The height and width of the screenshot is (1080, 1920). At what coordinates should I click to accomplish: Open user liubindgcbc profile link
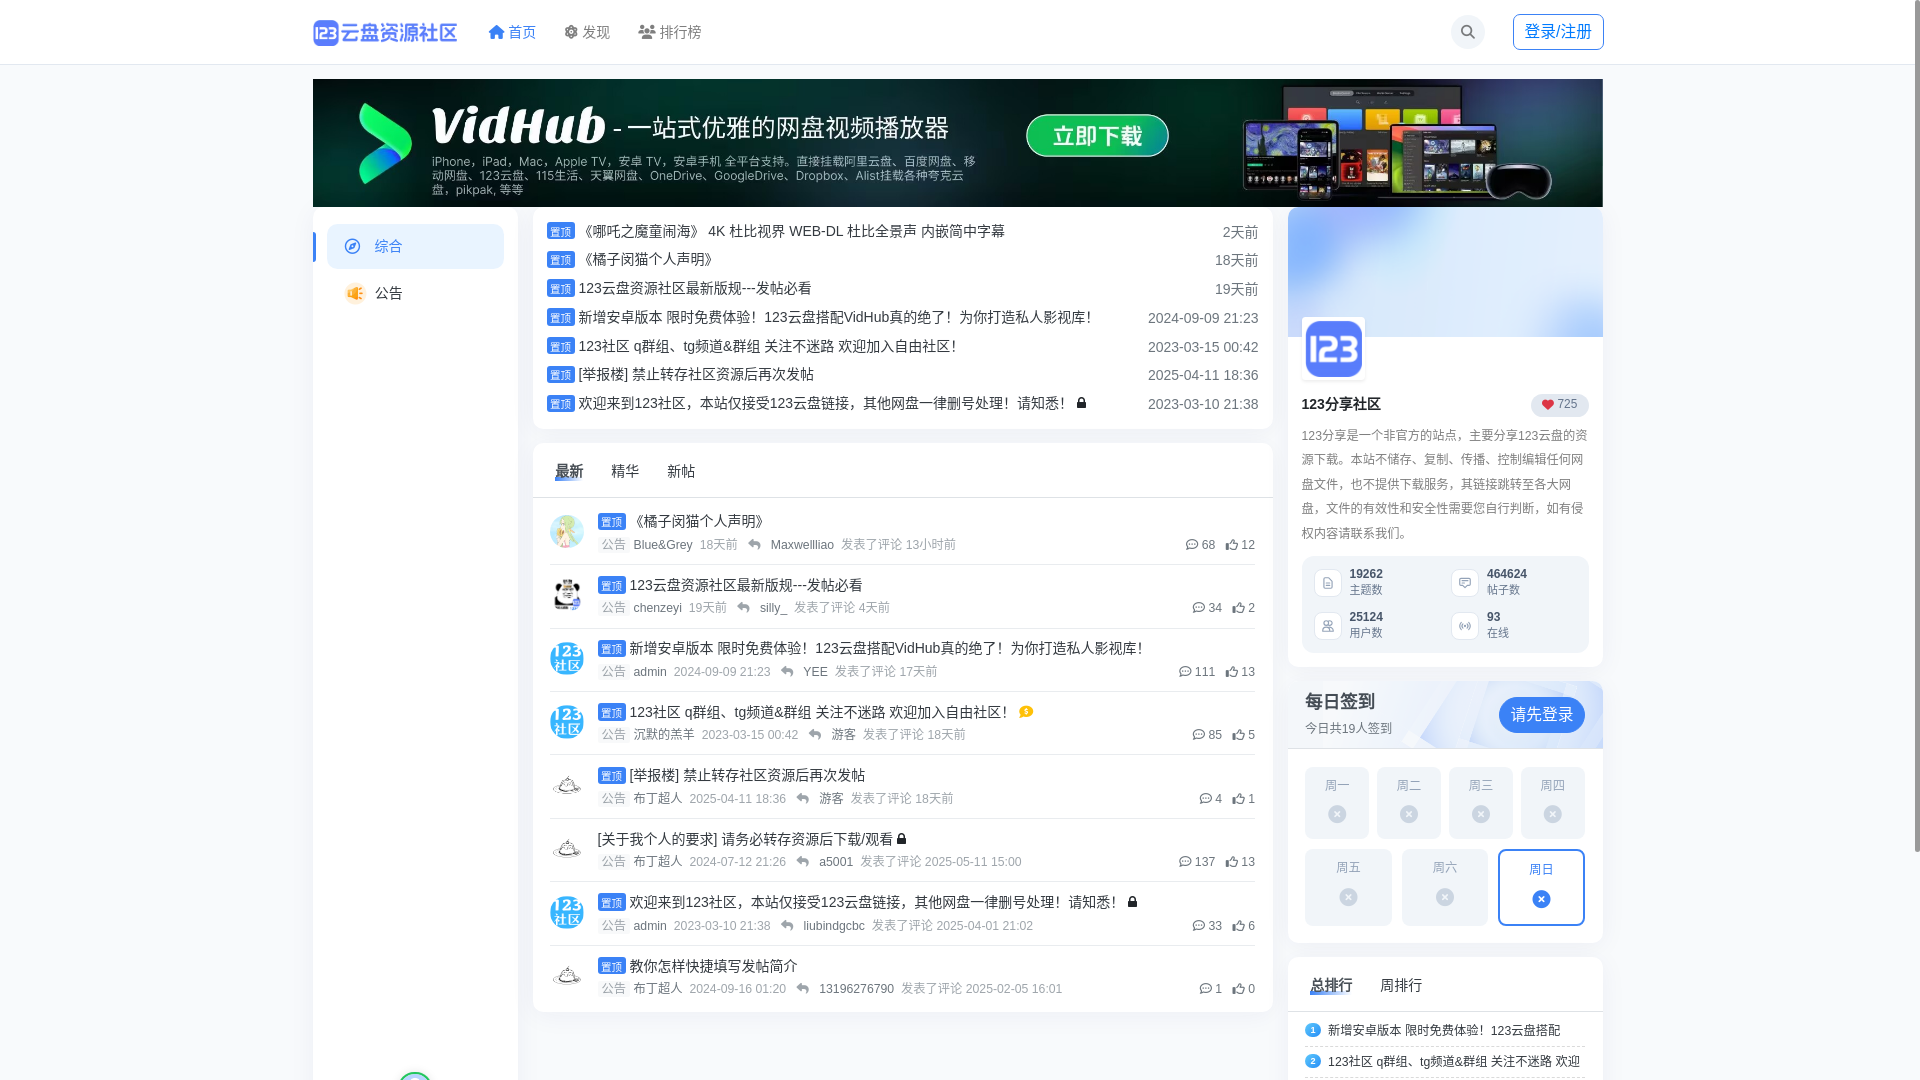click(x=834, y=926)
